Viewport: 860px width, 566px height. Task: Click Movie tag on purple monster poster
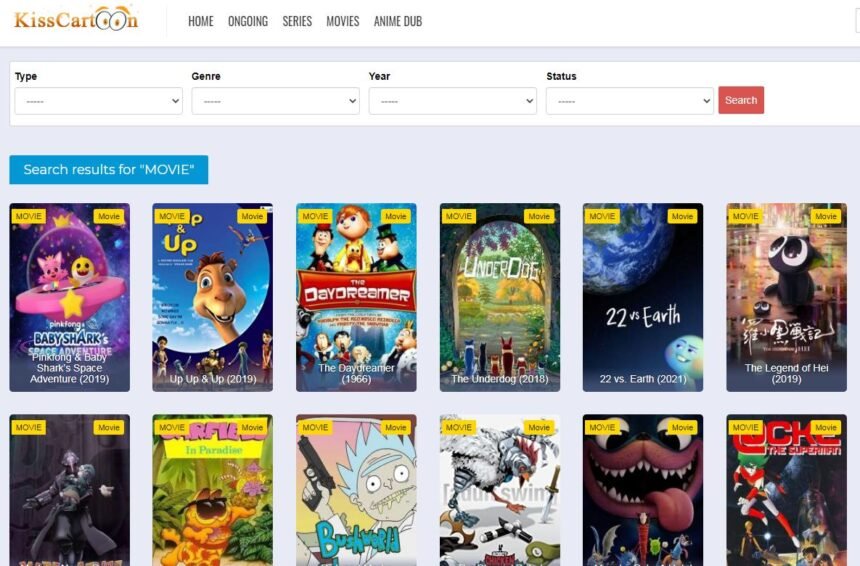[x=682, y=427]
